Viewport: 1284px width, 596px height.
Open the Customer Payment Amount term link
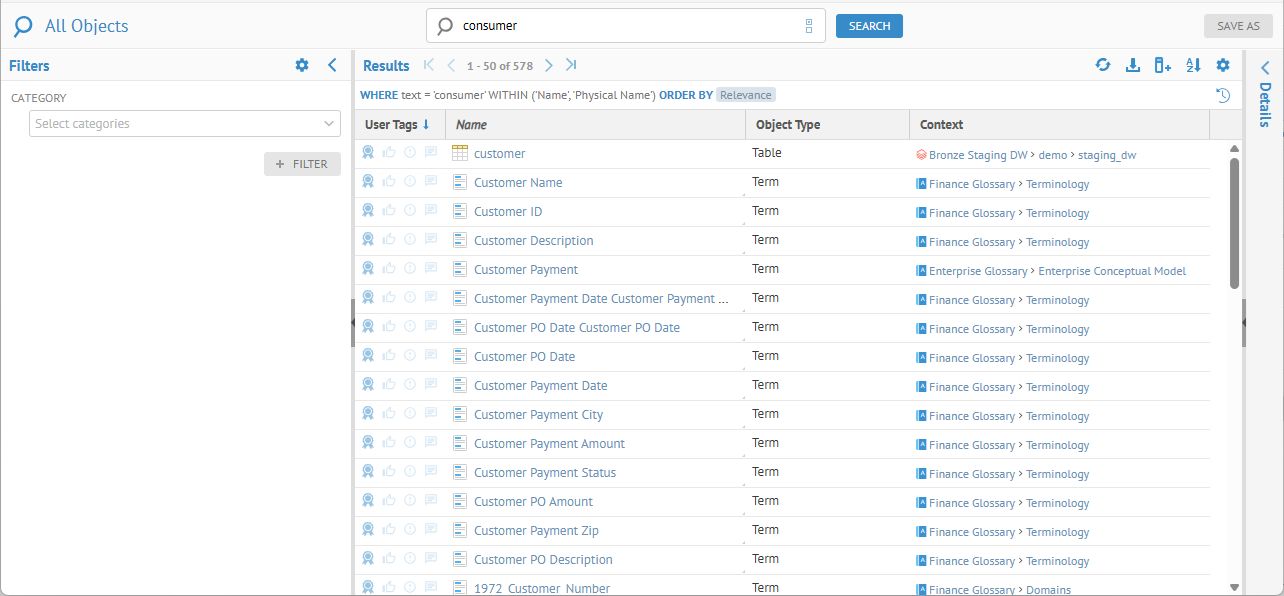click(549, 444)
